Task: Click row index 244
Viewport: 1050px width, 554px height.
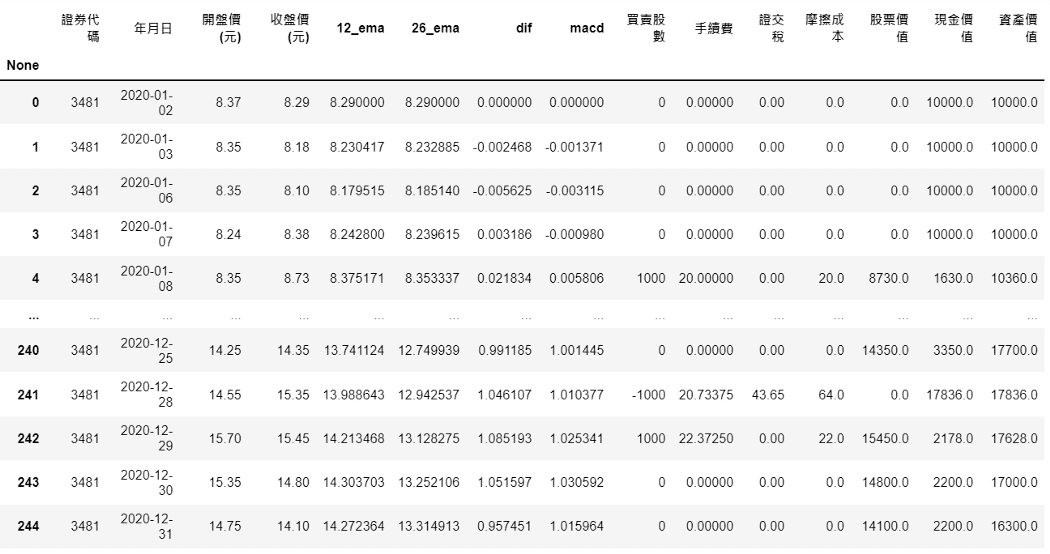Action: point(29,526)
